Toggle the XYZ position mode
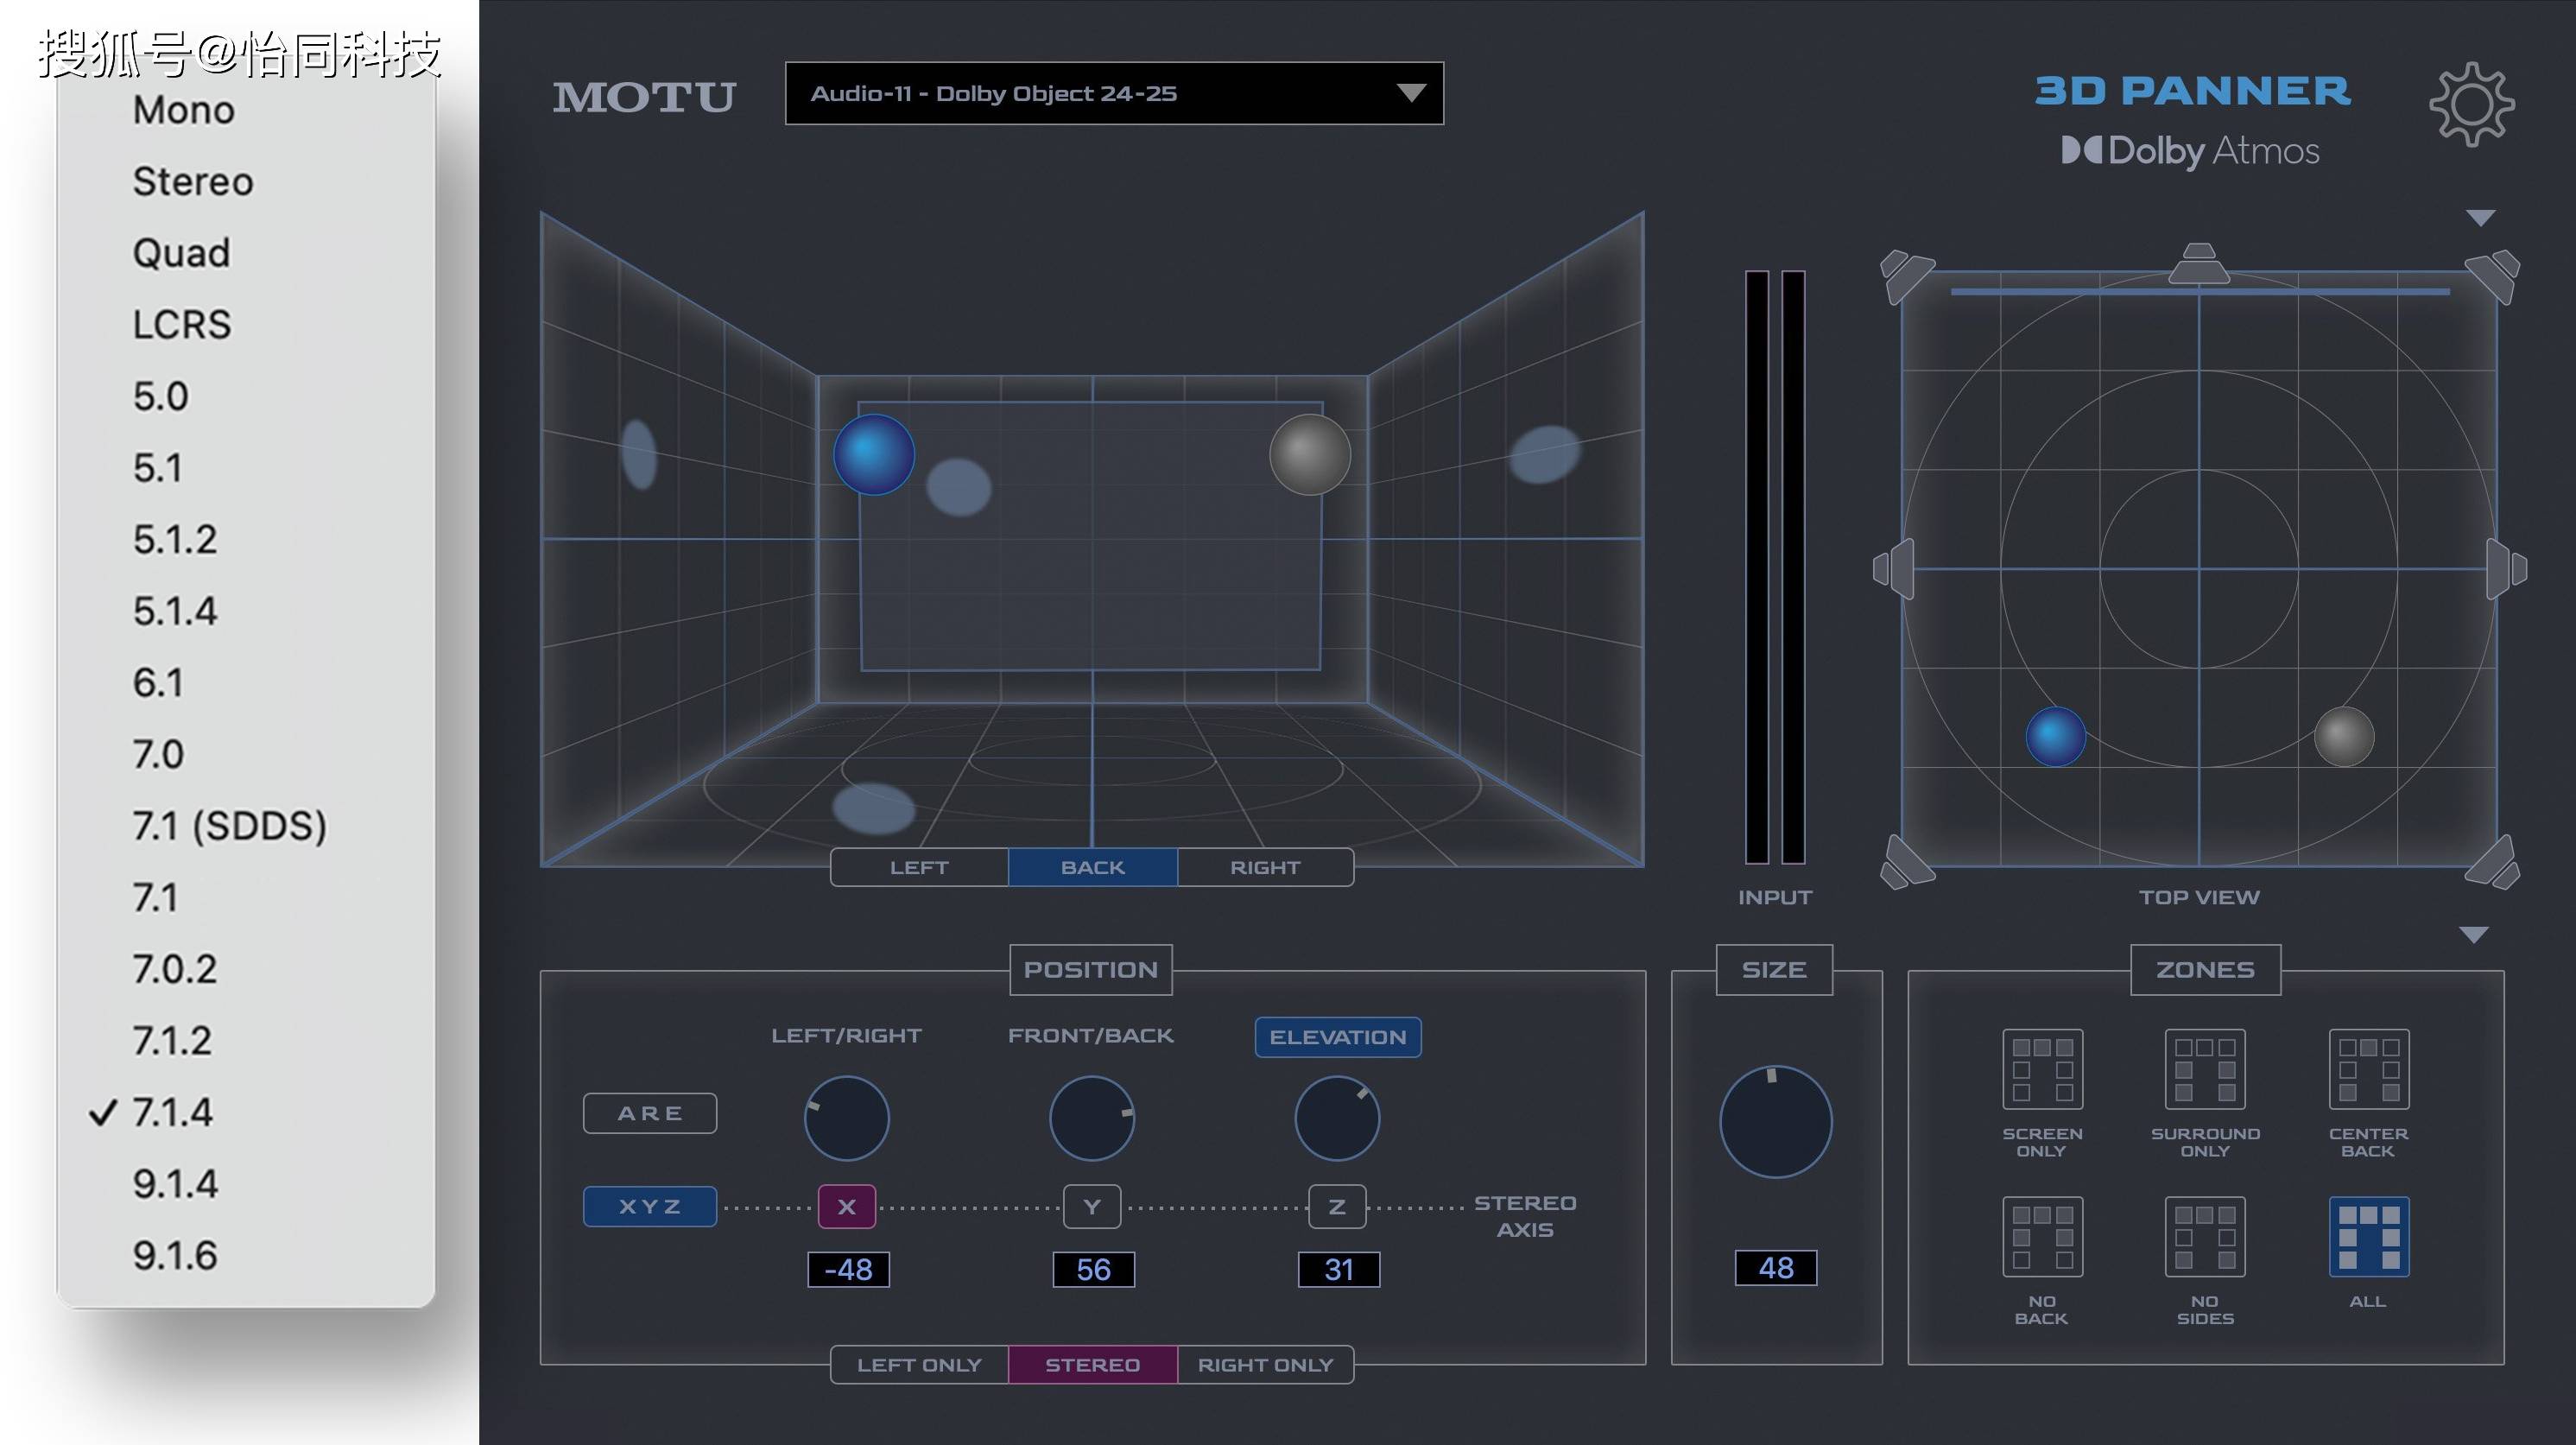Image resolution: width=2576 pixels, height=1445 pixels. (650, 1206)
